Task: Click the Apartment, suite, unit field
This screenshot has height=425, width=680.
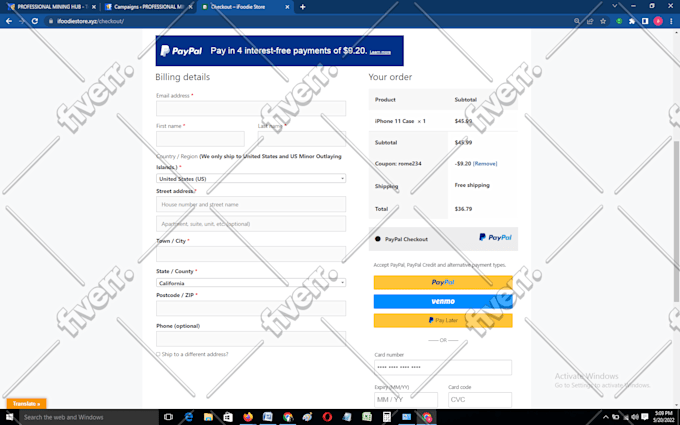Action: point(251,224)
